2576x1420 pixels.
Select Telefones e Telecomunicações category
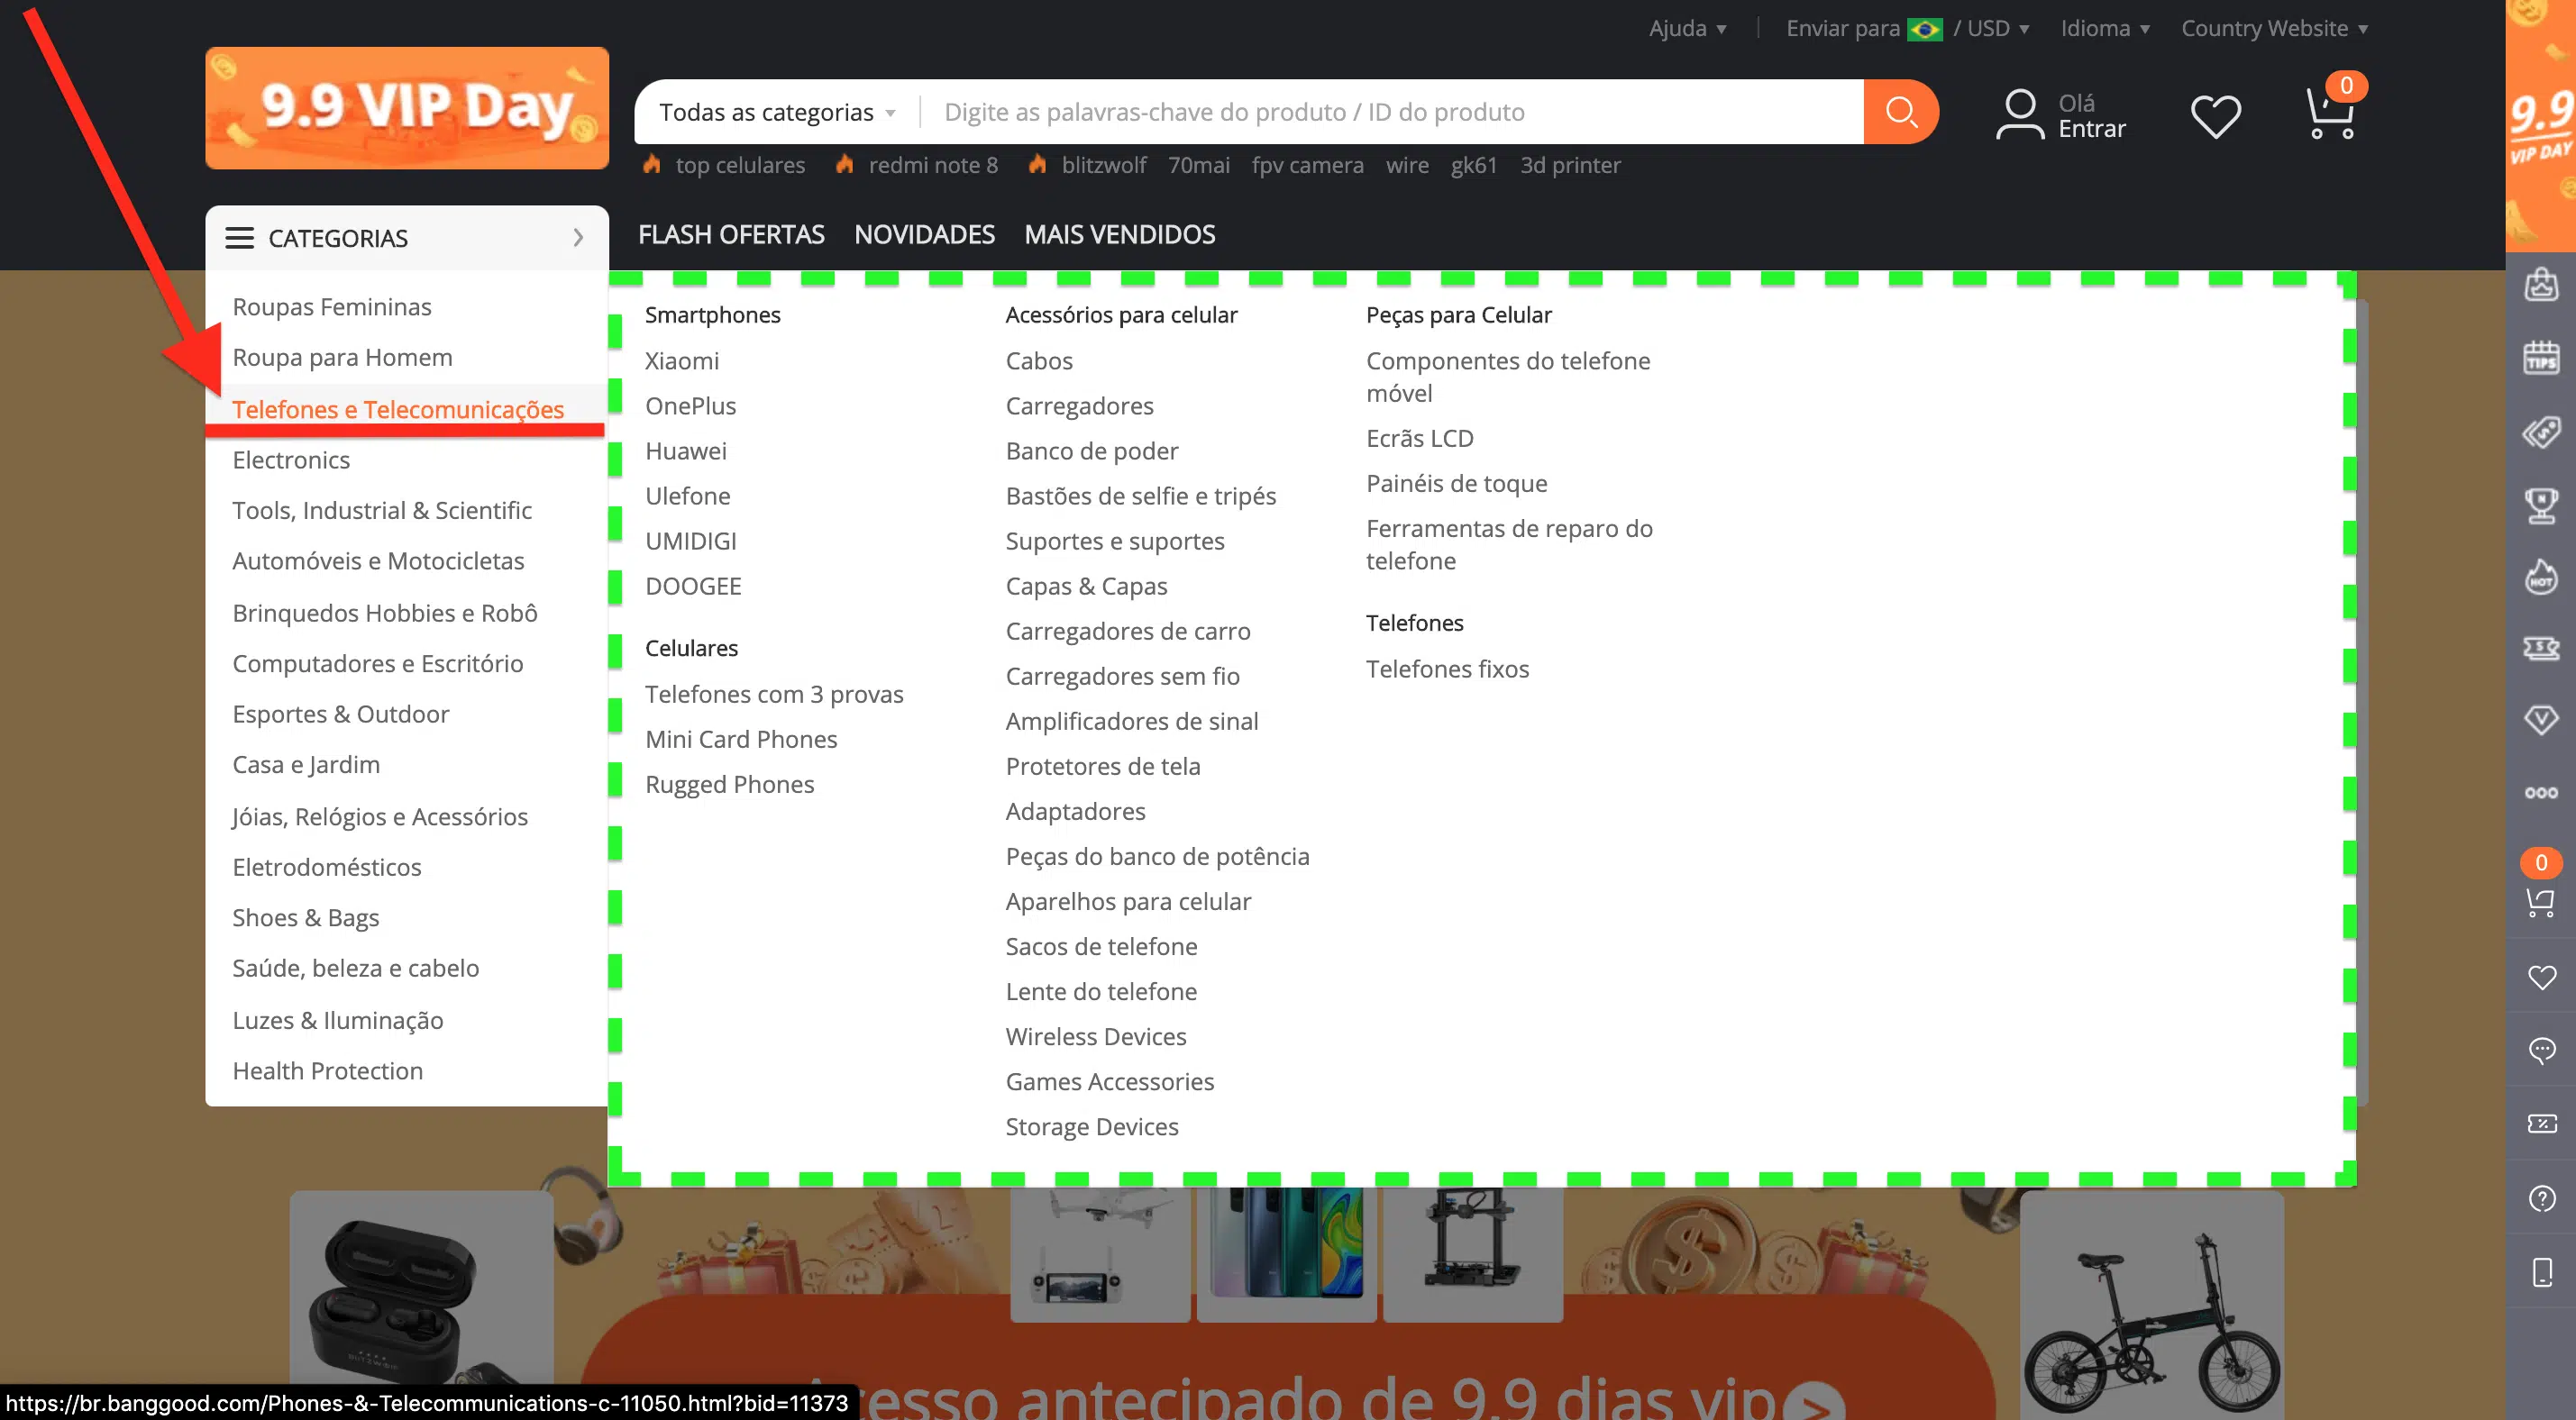point(397,409)
